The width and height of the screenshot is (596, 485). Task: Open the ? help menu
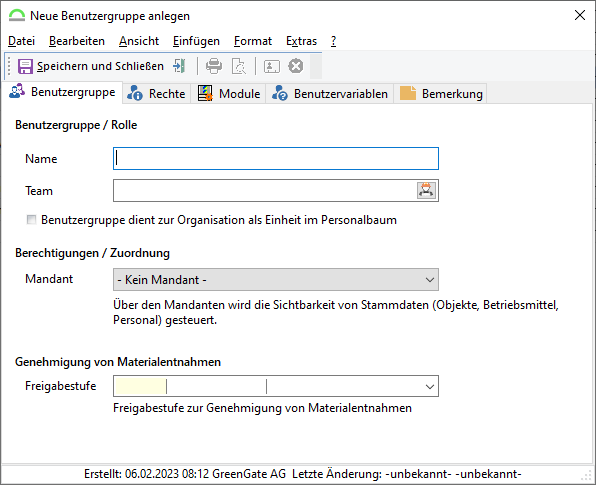click(x=333, y=41)
